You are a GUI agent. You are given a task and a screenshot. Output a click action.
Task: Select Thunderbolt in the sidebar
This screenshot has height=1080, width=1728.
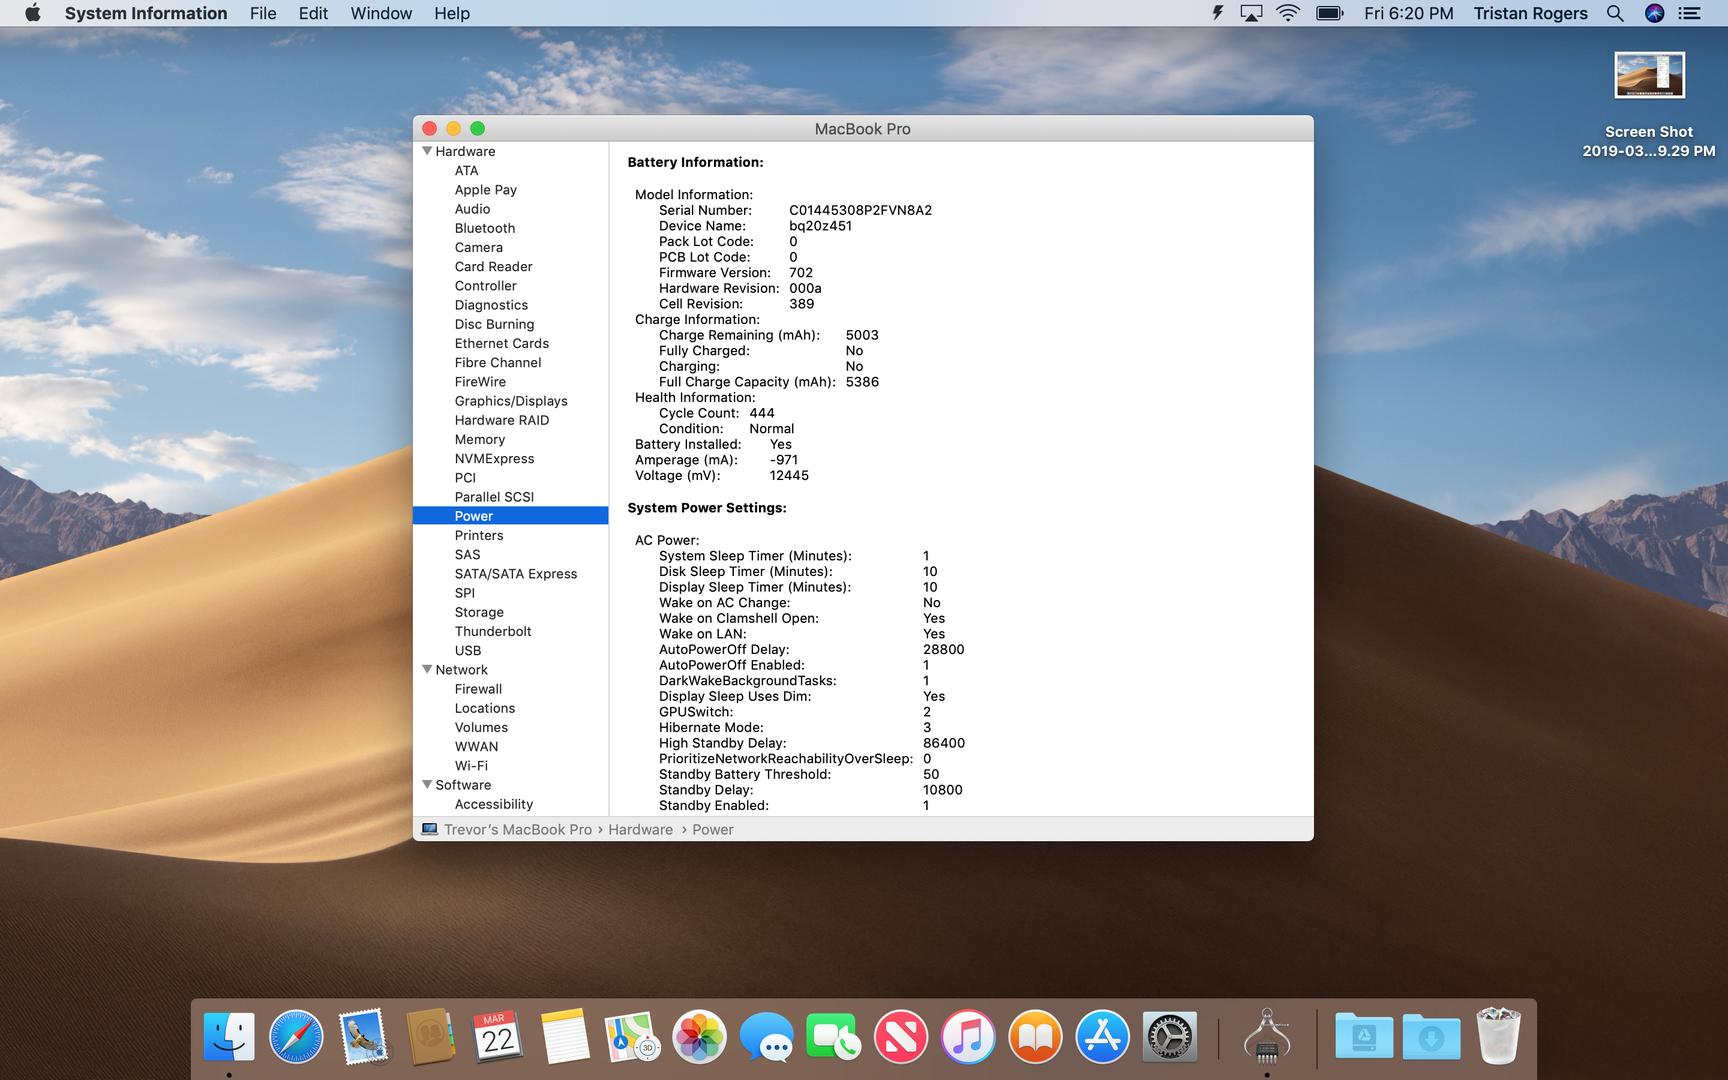493,631
